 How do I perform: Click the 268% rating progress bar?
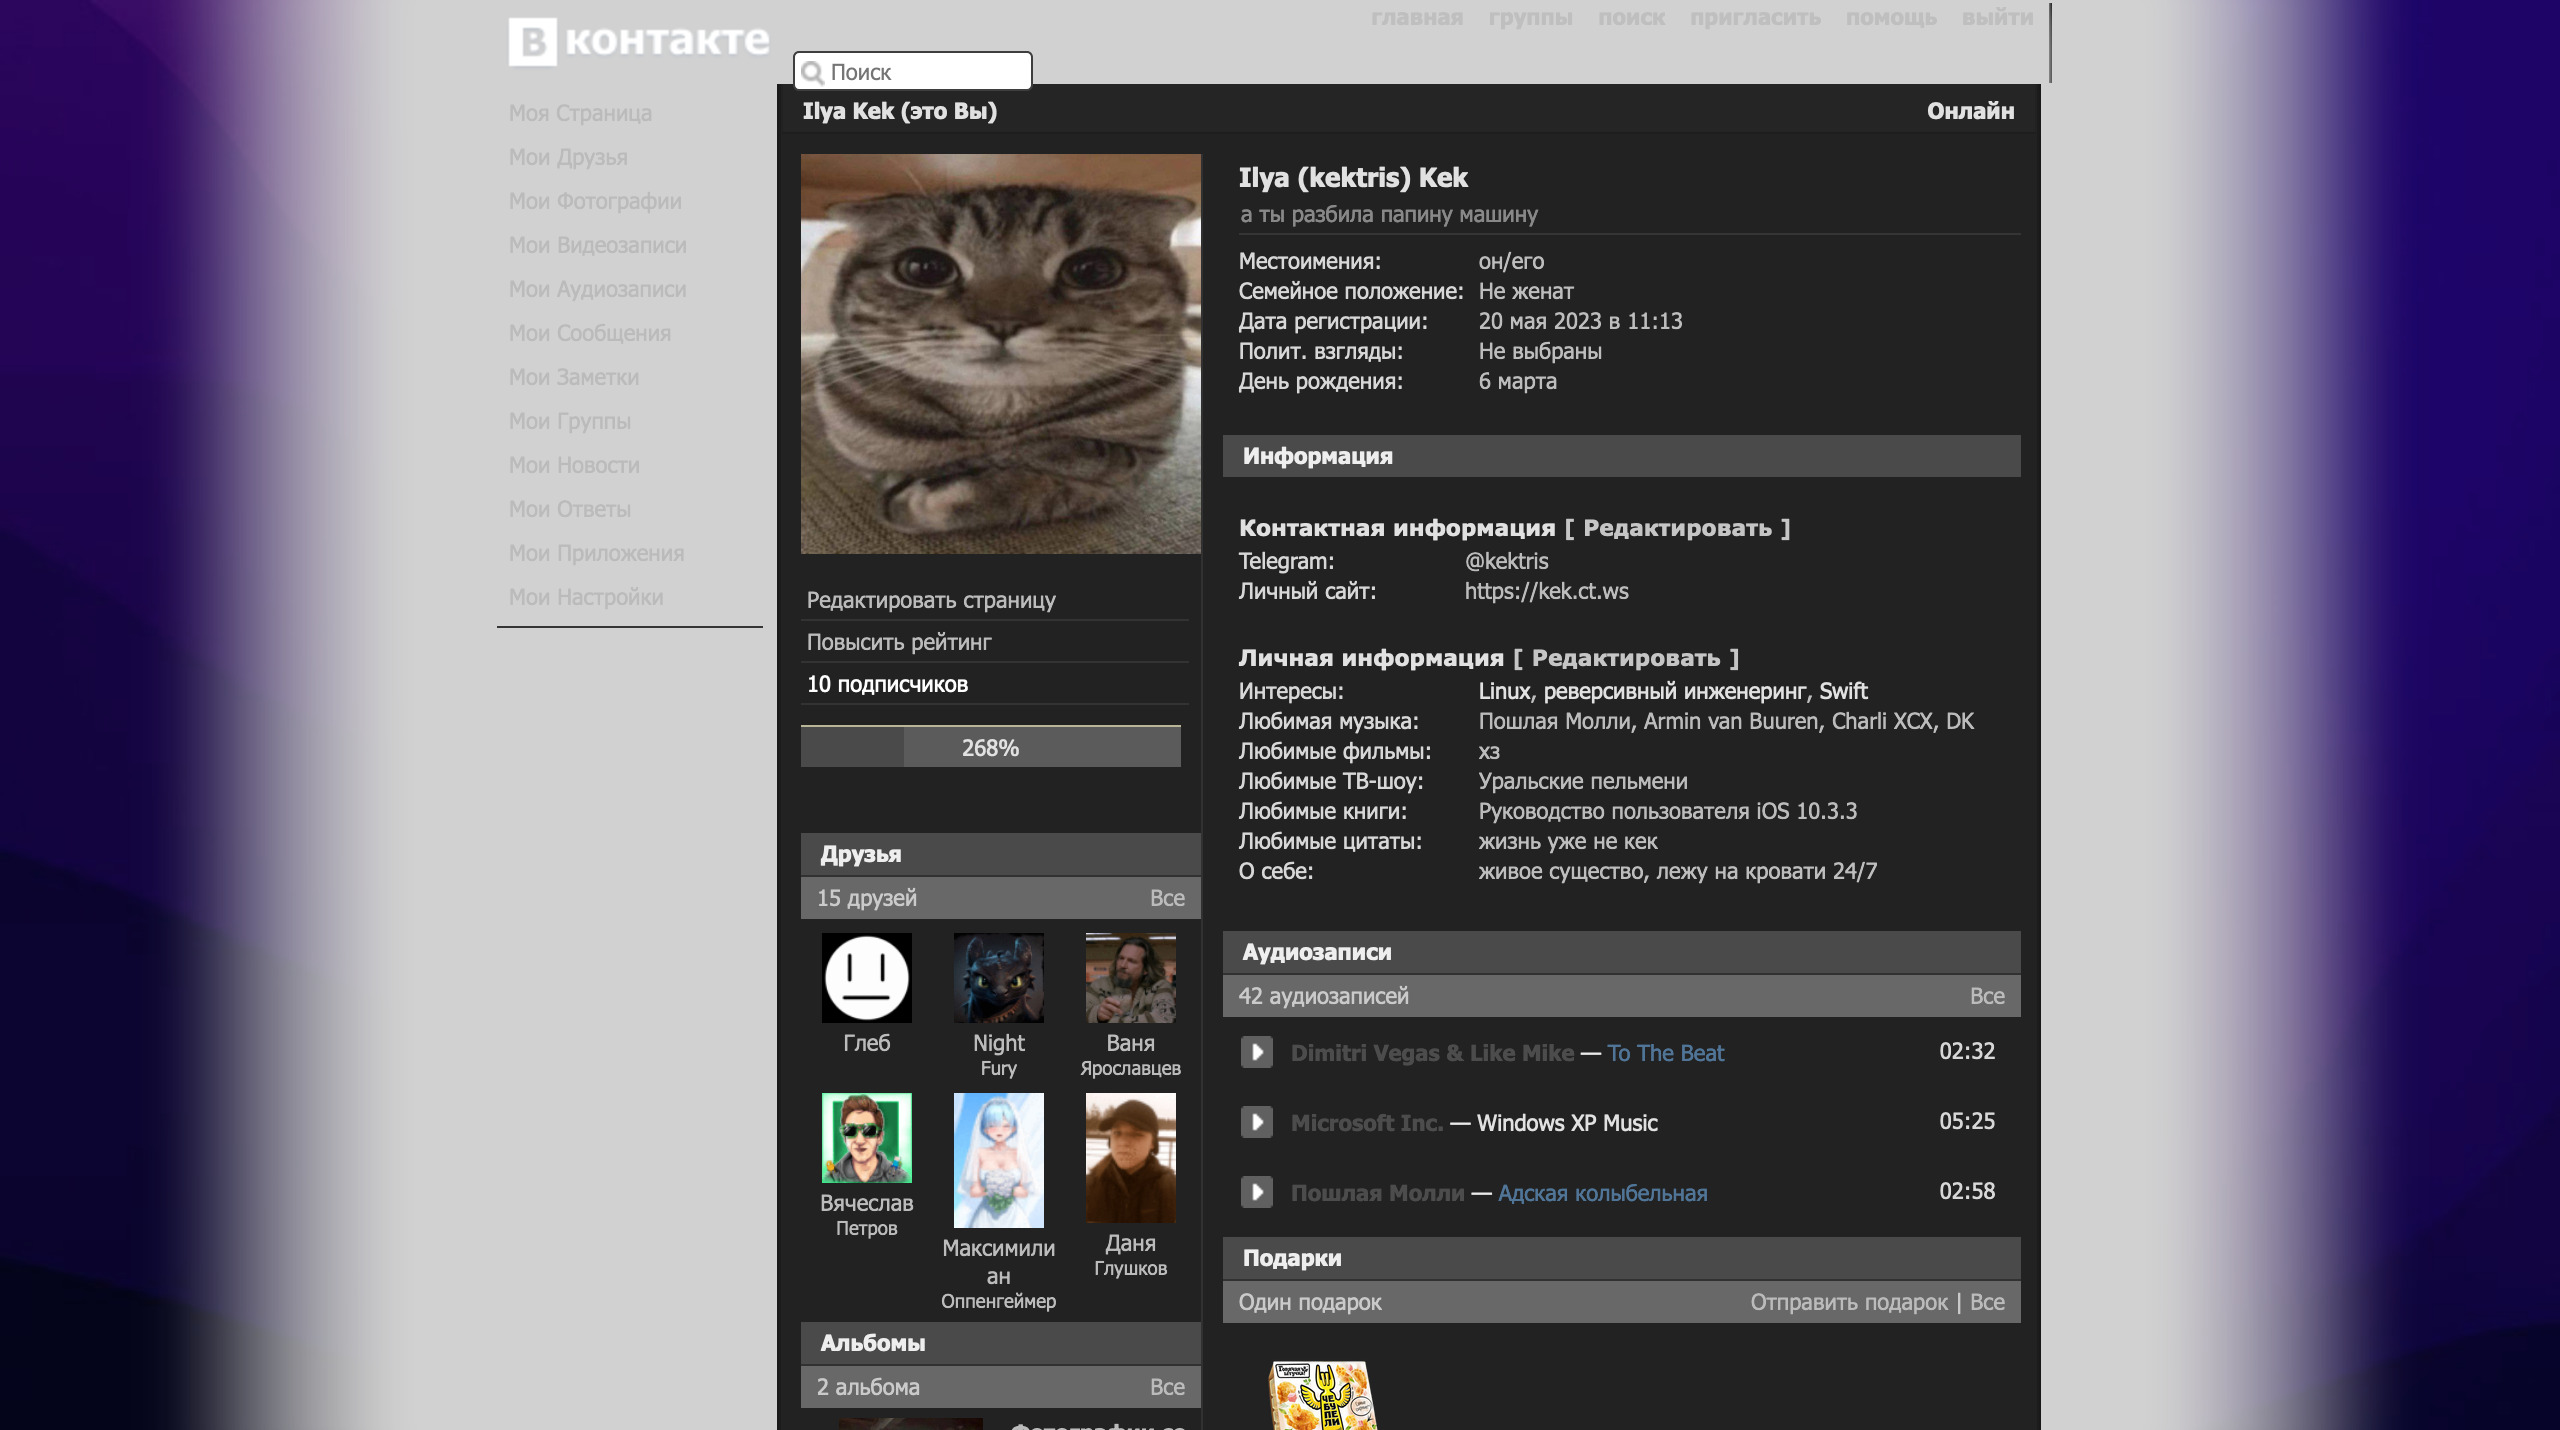click(x=990, y=748)
